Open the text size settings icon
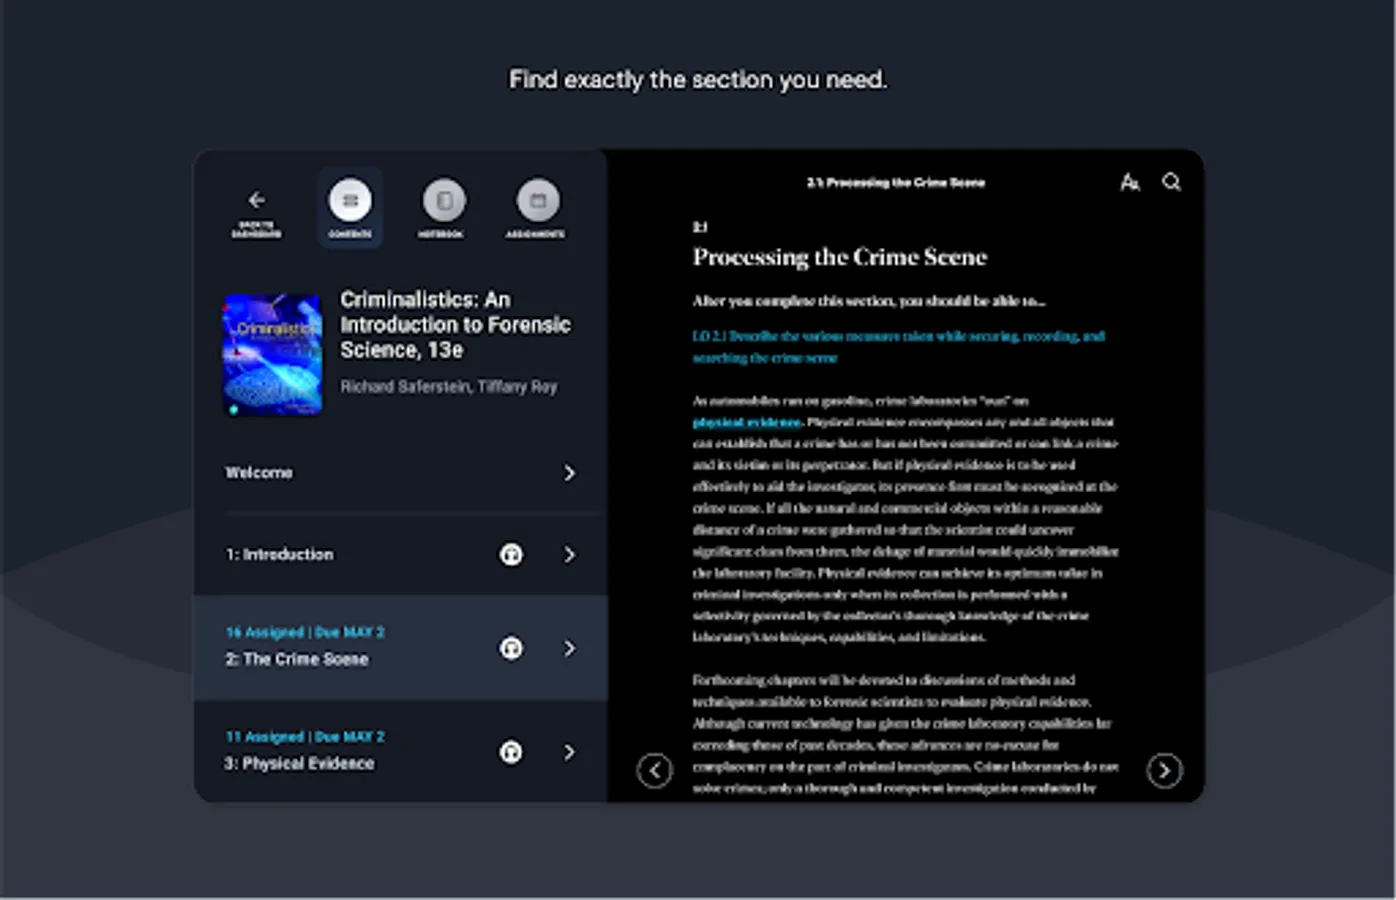 pyautogui.click(x=1130, y=182)
